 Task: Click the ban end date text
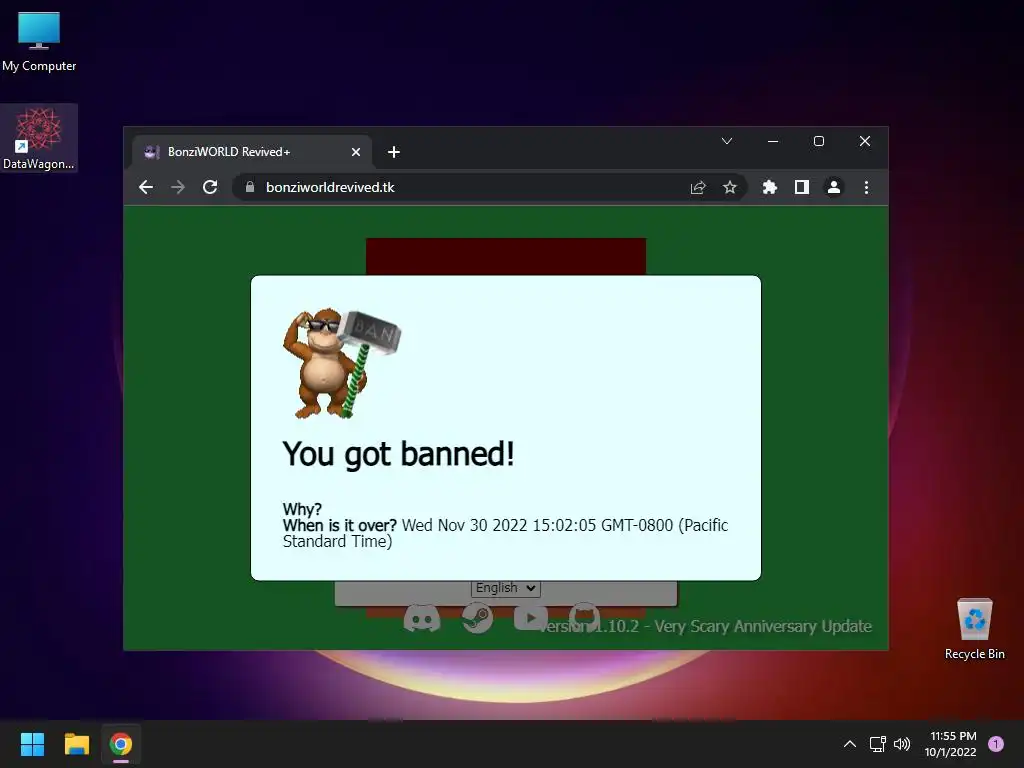pyautogui.click(x=505, y=534)
